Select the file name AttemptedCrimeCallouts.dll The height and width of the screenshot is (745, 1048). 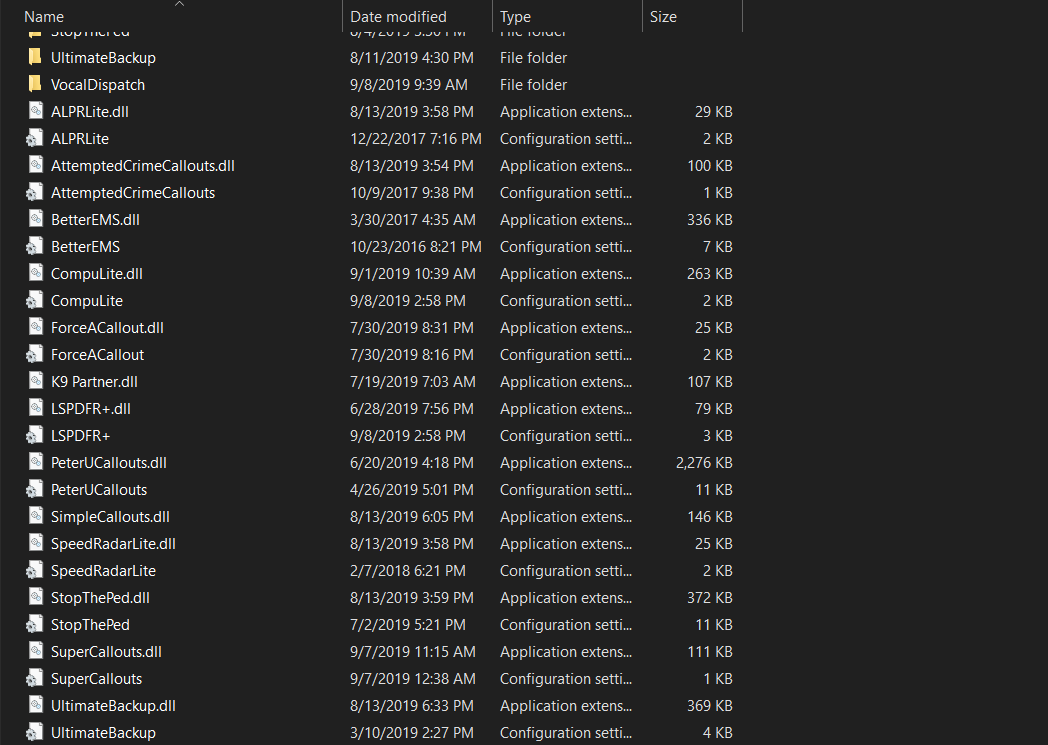(142, 166)
